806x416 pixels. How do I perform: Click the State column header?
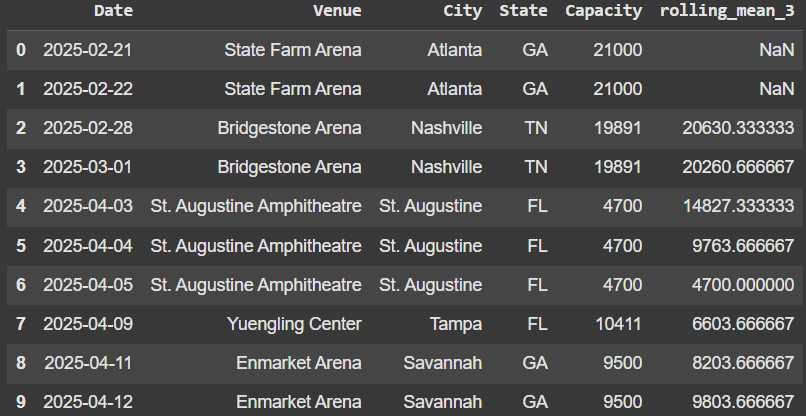pyautogui.click(x=523, y=12)
